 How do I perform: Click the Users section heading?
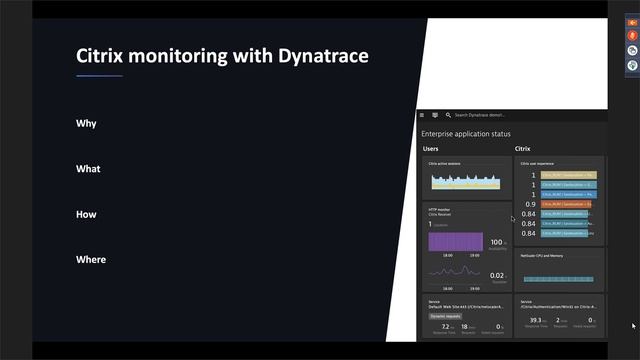(x=431, y=149)
